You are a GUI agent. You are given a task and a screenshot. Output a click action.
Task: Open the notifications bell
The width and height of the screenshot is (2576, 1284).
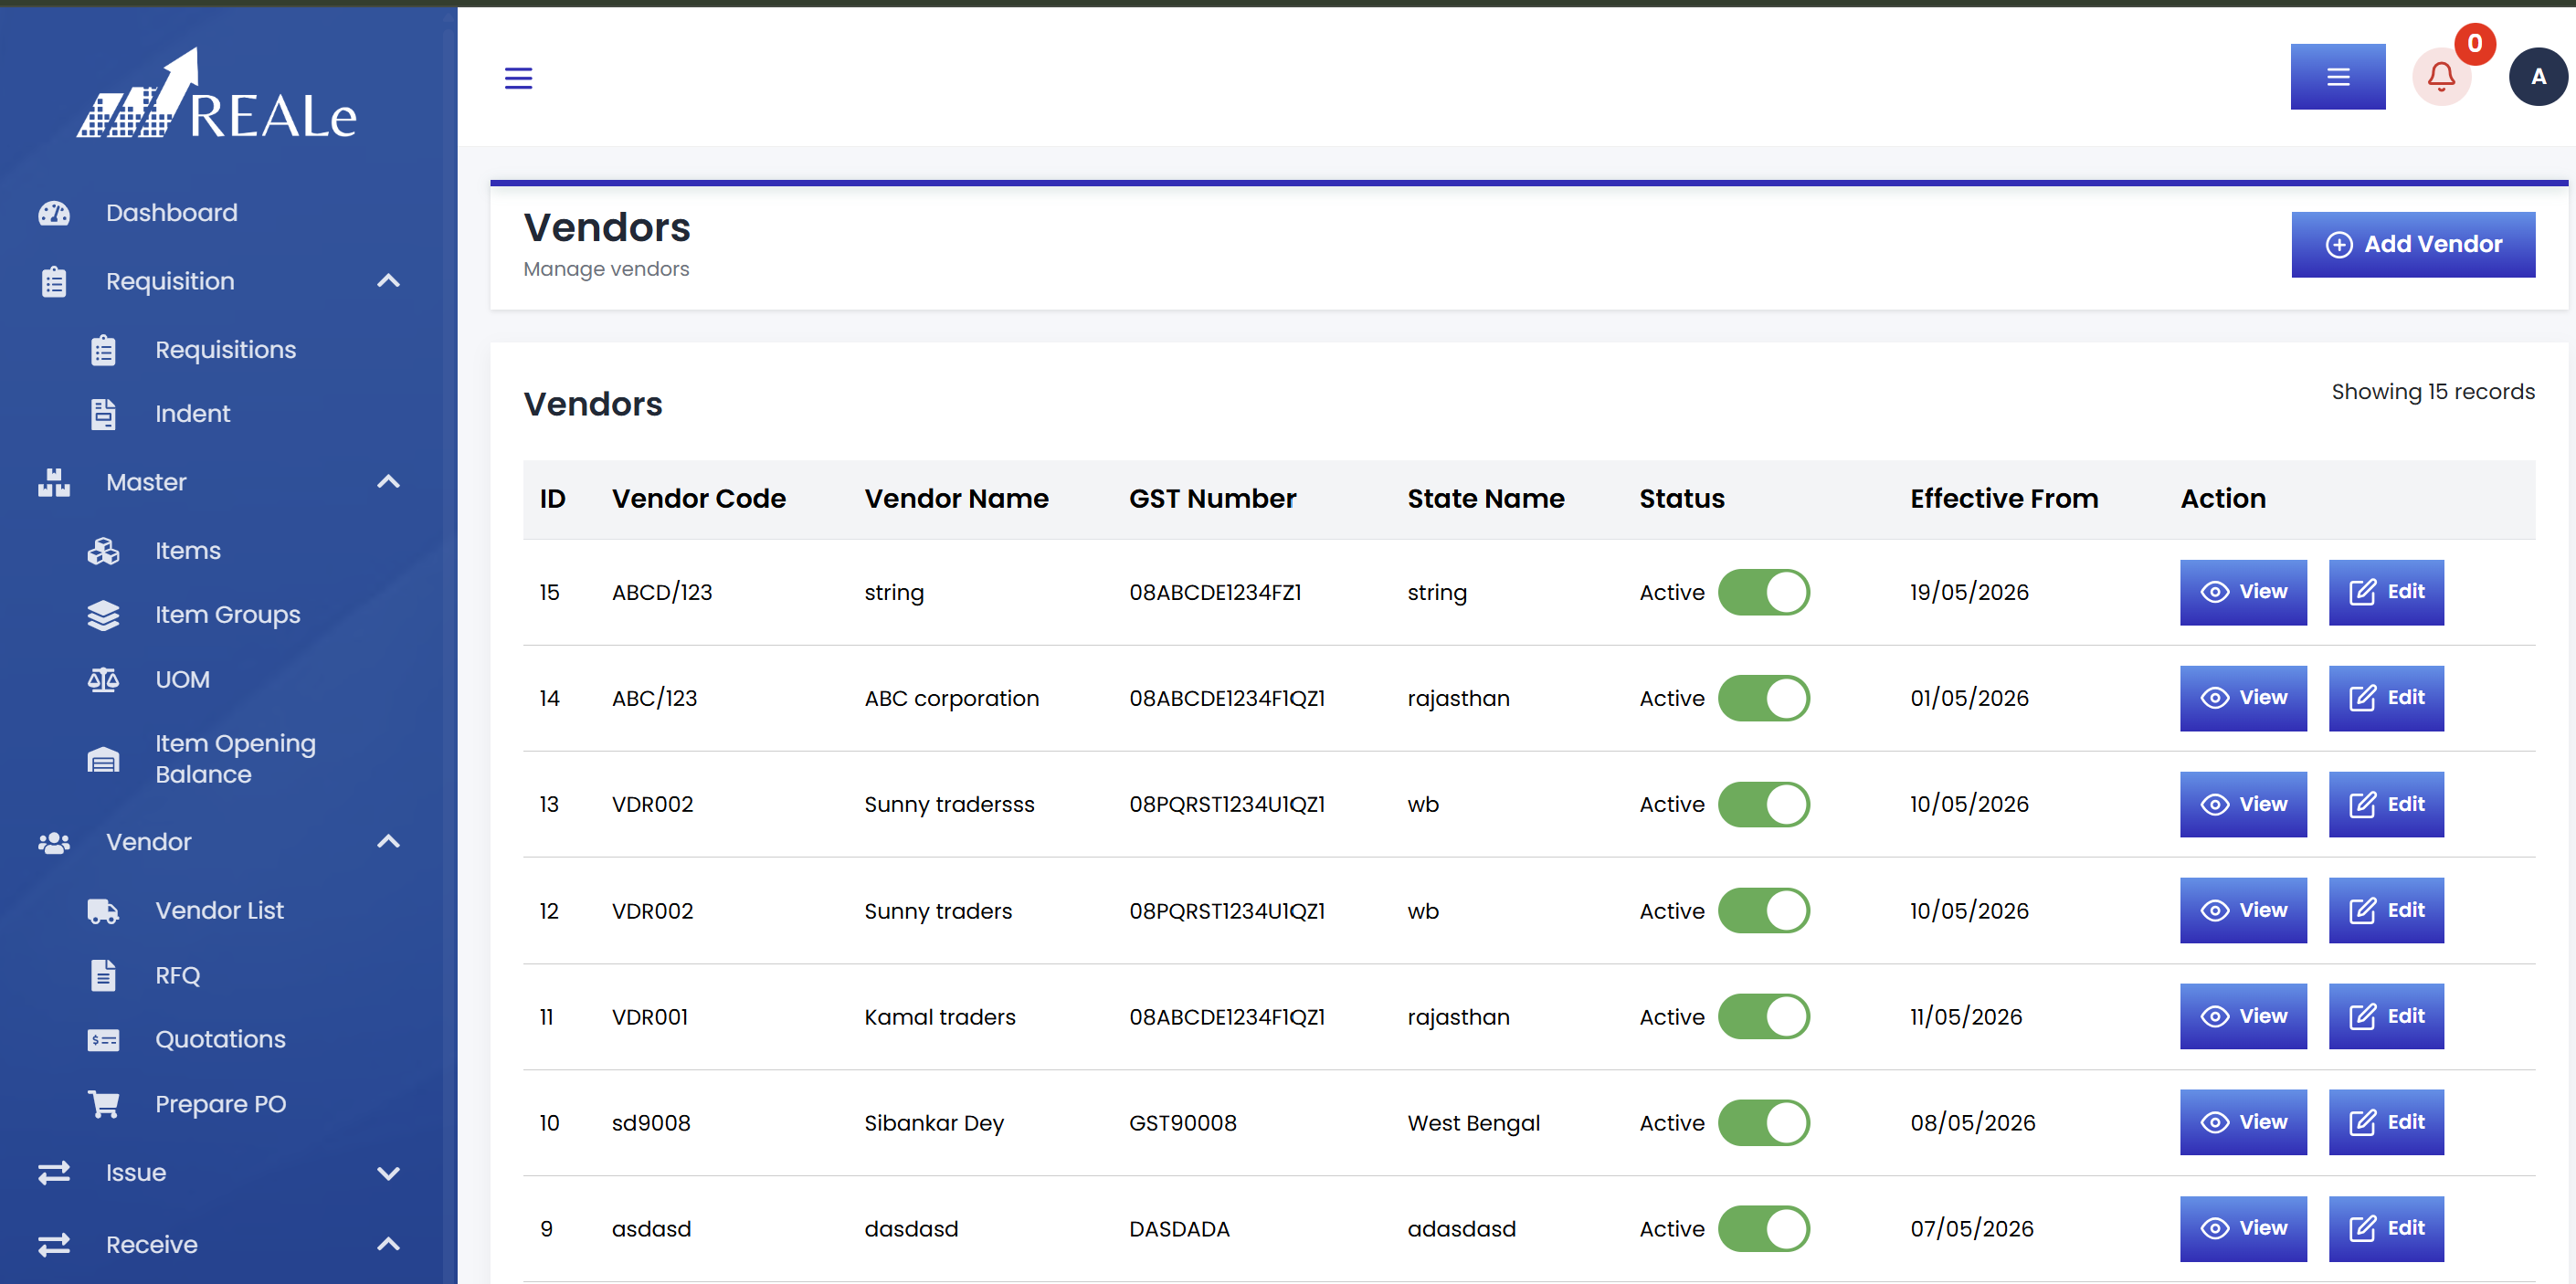point(2441,77)
